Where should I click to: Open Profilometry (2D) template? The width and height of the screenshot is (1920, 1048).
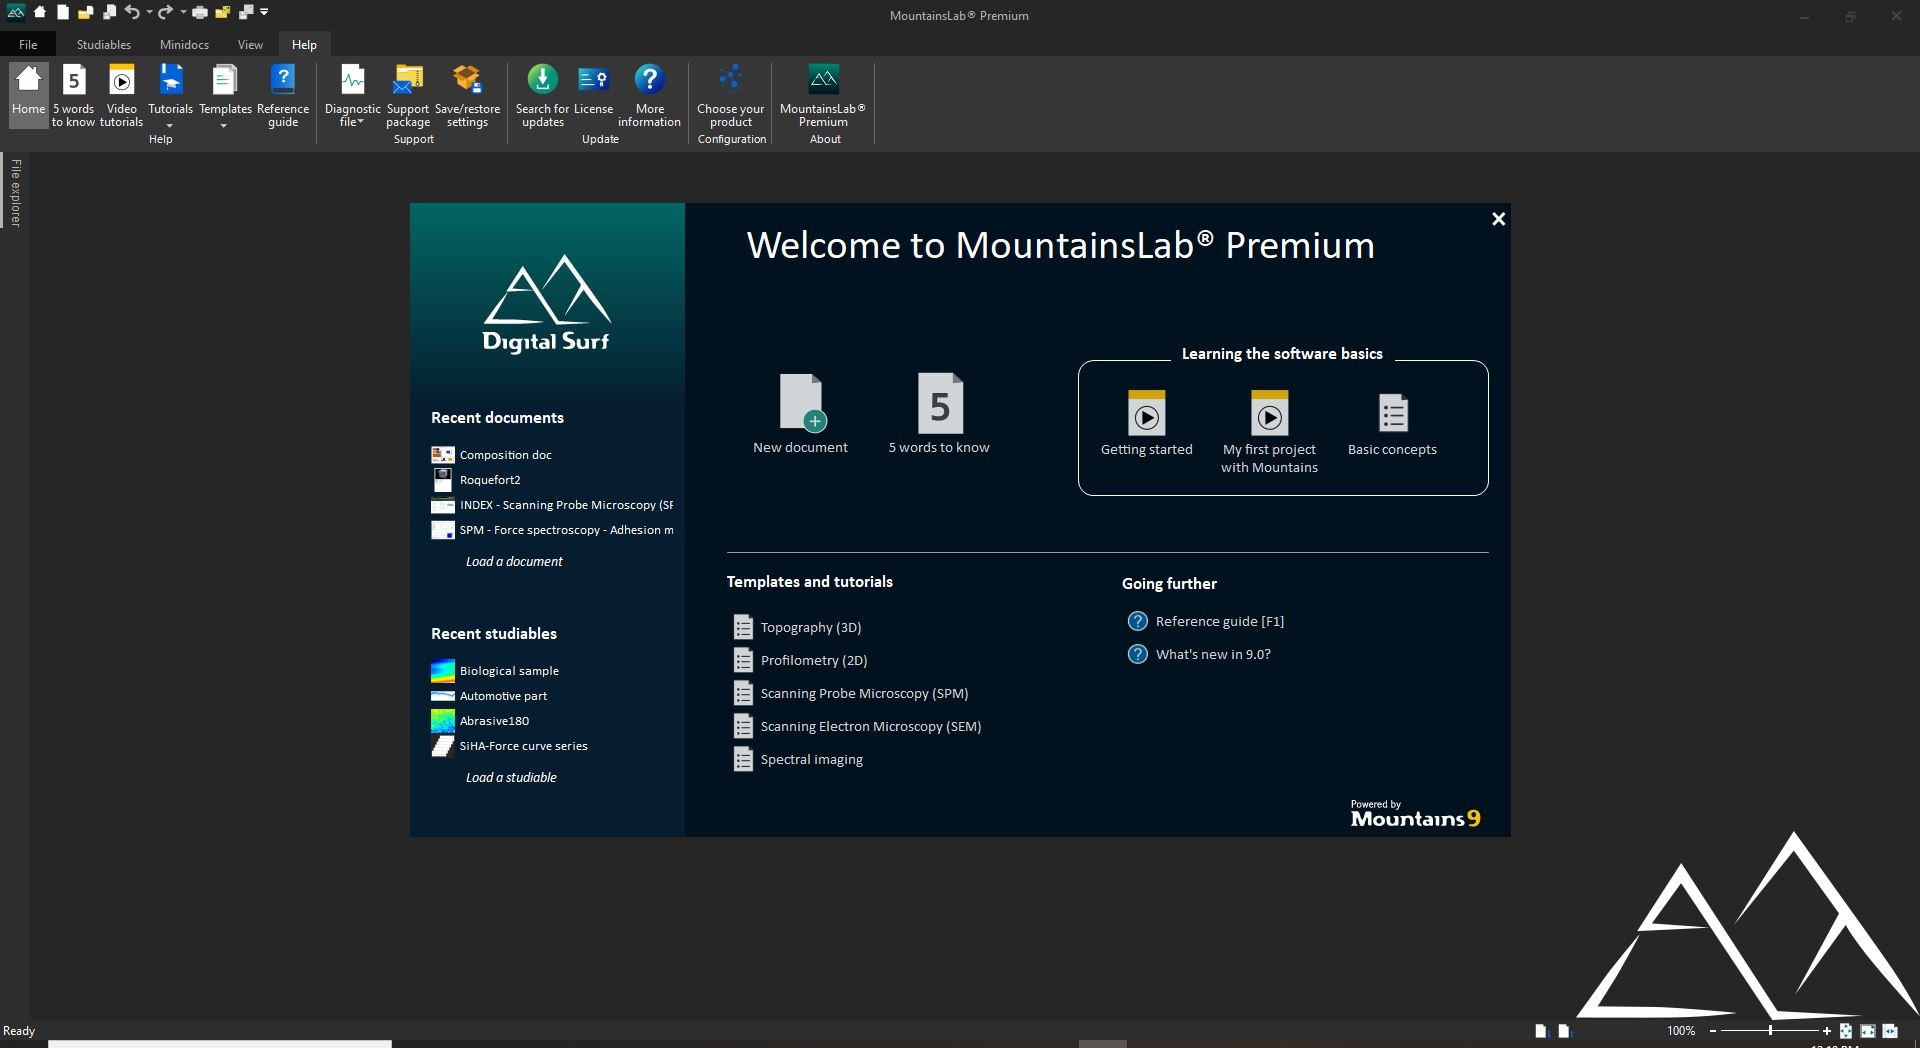tap(800, 661)
